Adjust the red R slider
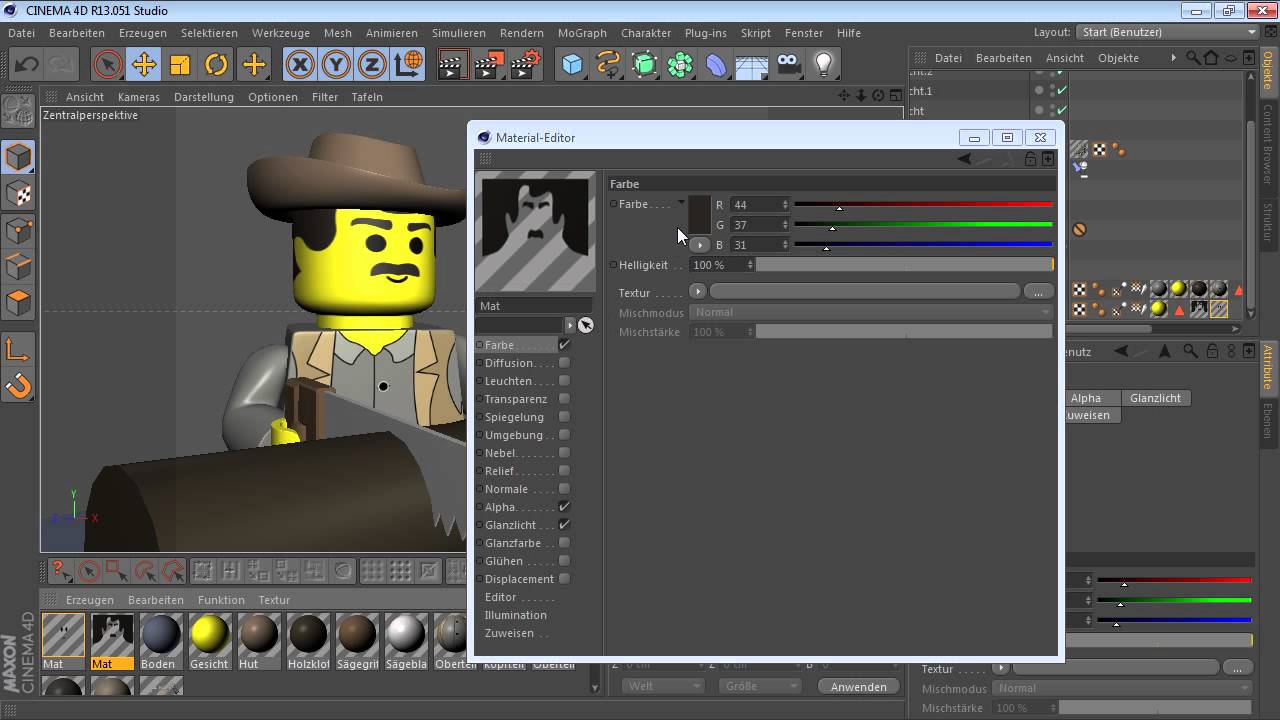 [x=923, y=205]
